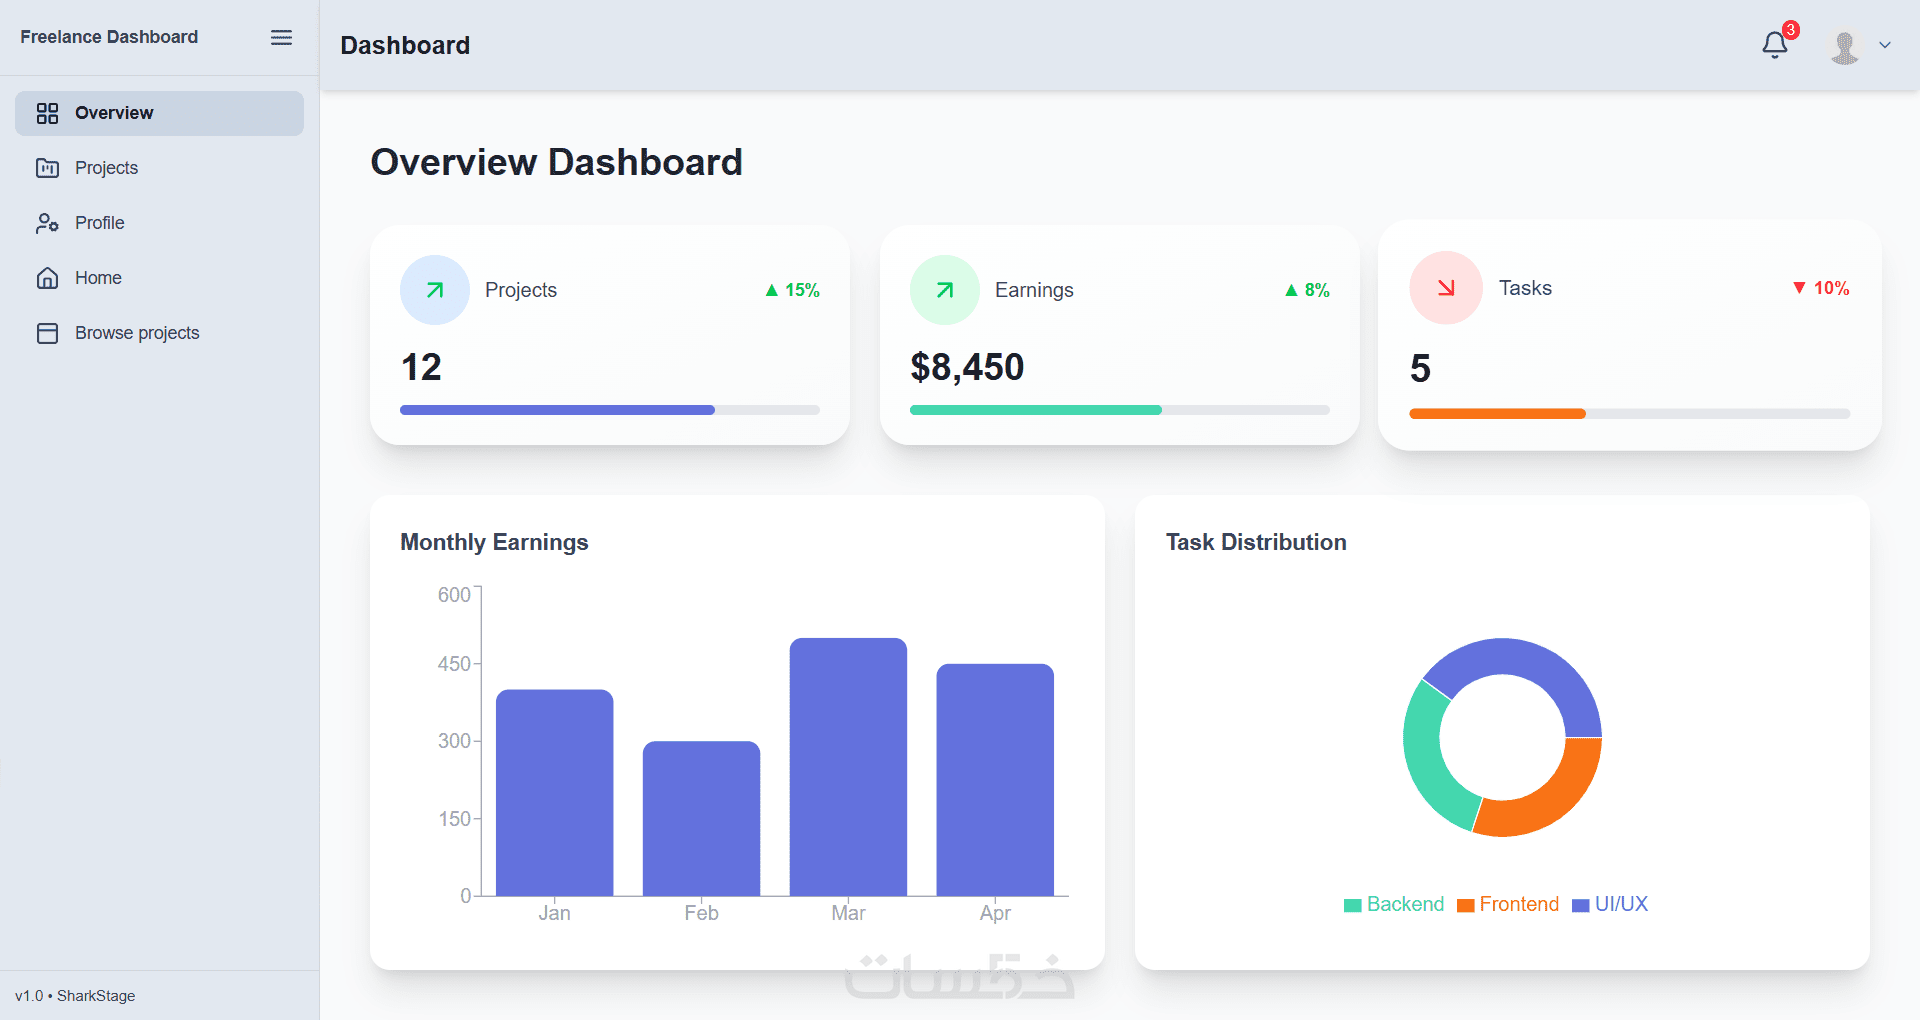1920x1020 pixels.
Task: Click the Freelance Dashboard title
Action: [x=109, y=37]
